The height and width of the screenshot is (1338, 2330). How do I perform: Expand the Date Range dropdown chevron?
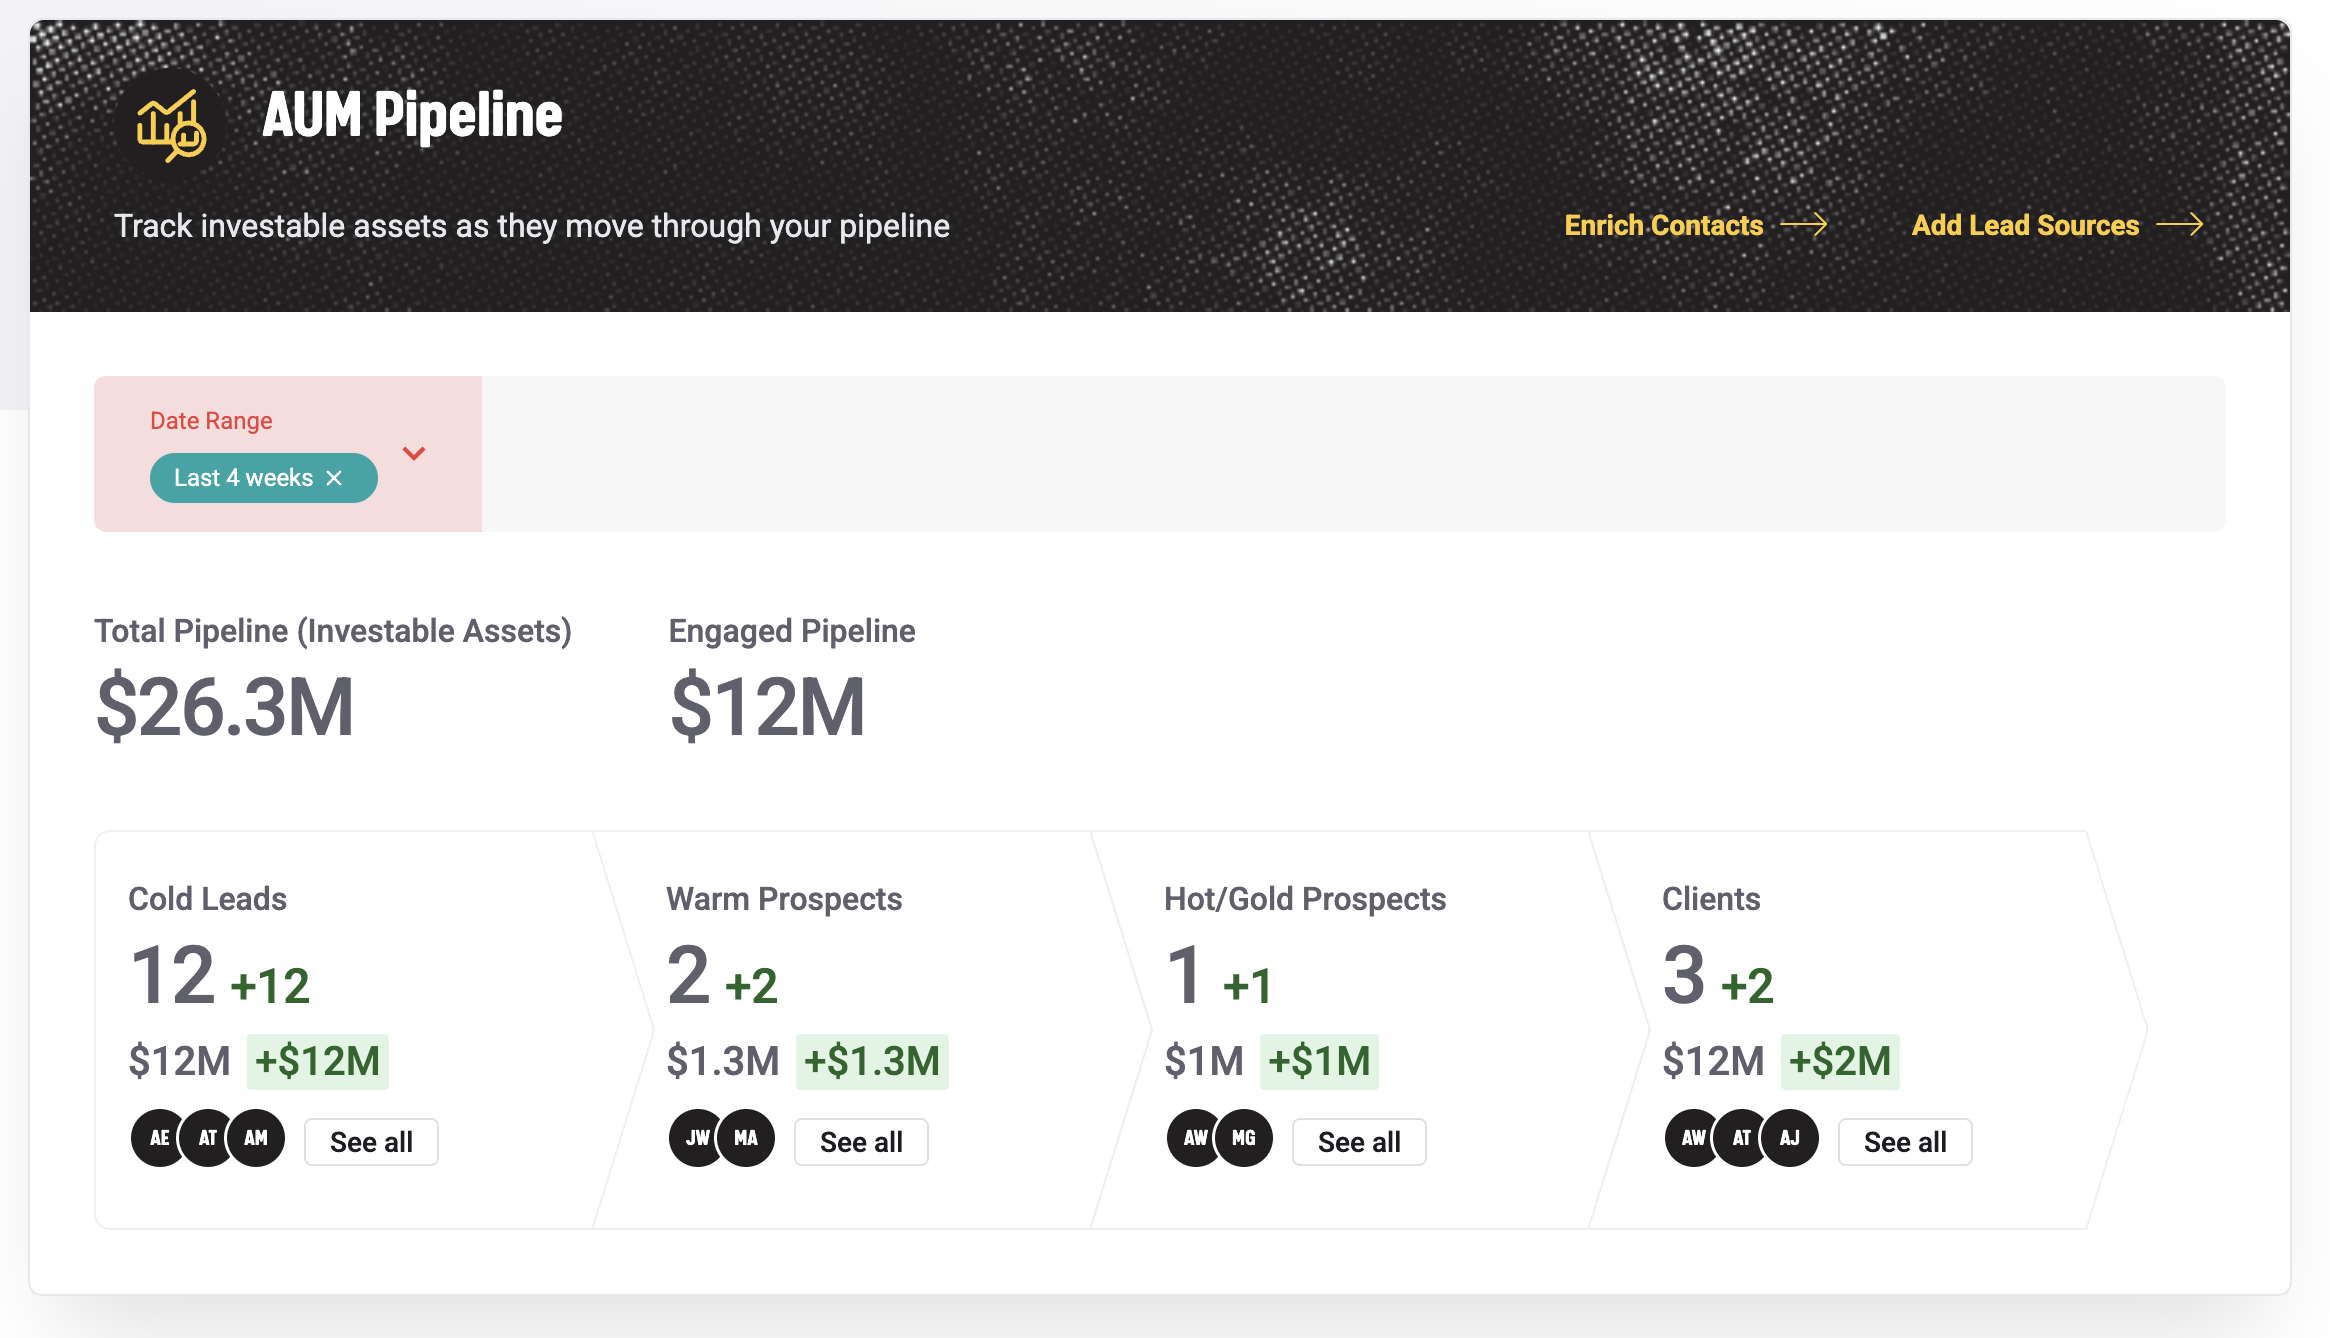pyautogui.click(x=414, y=453)
